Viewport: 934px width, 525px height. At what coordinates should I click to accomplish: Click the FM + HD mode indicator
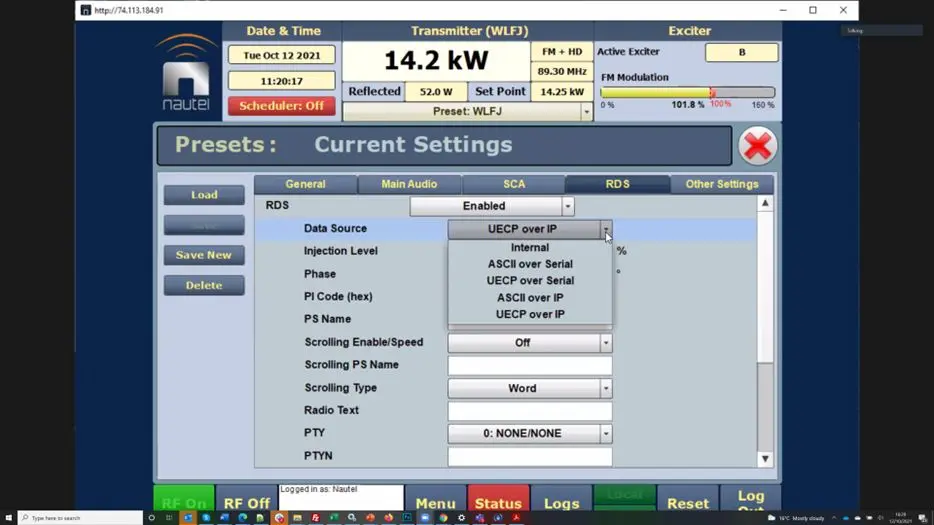[x=562, y=52]
